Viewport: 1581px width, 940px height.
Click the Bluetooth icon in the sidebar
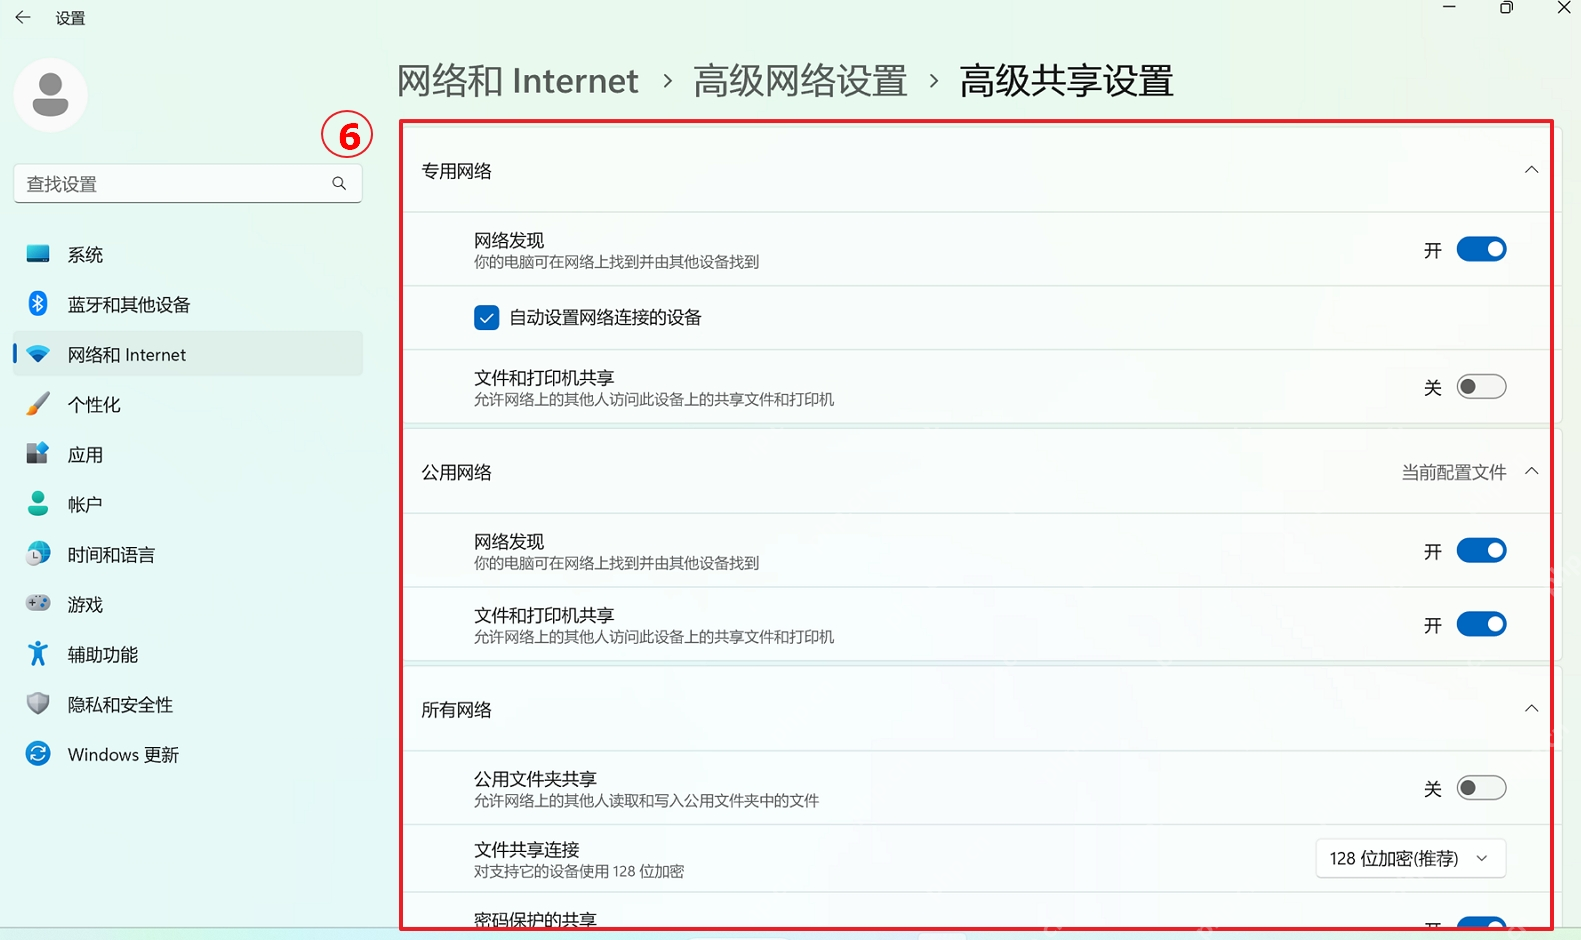click(x=38, y=304)
